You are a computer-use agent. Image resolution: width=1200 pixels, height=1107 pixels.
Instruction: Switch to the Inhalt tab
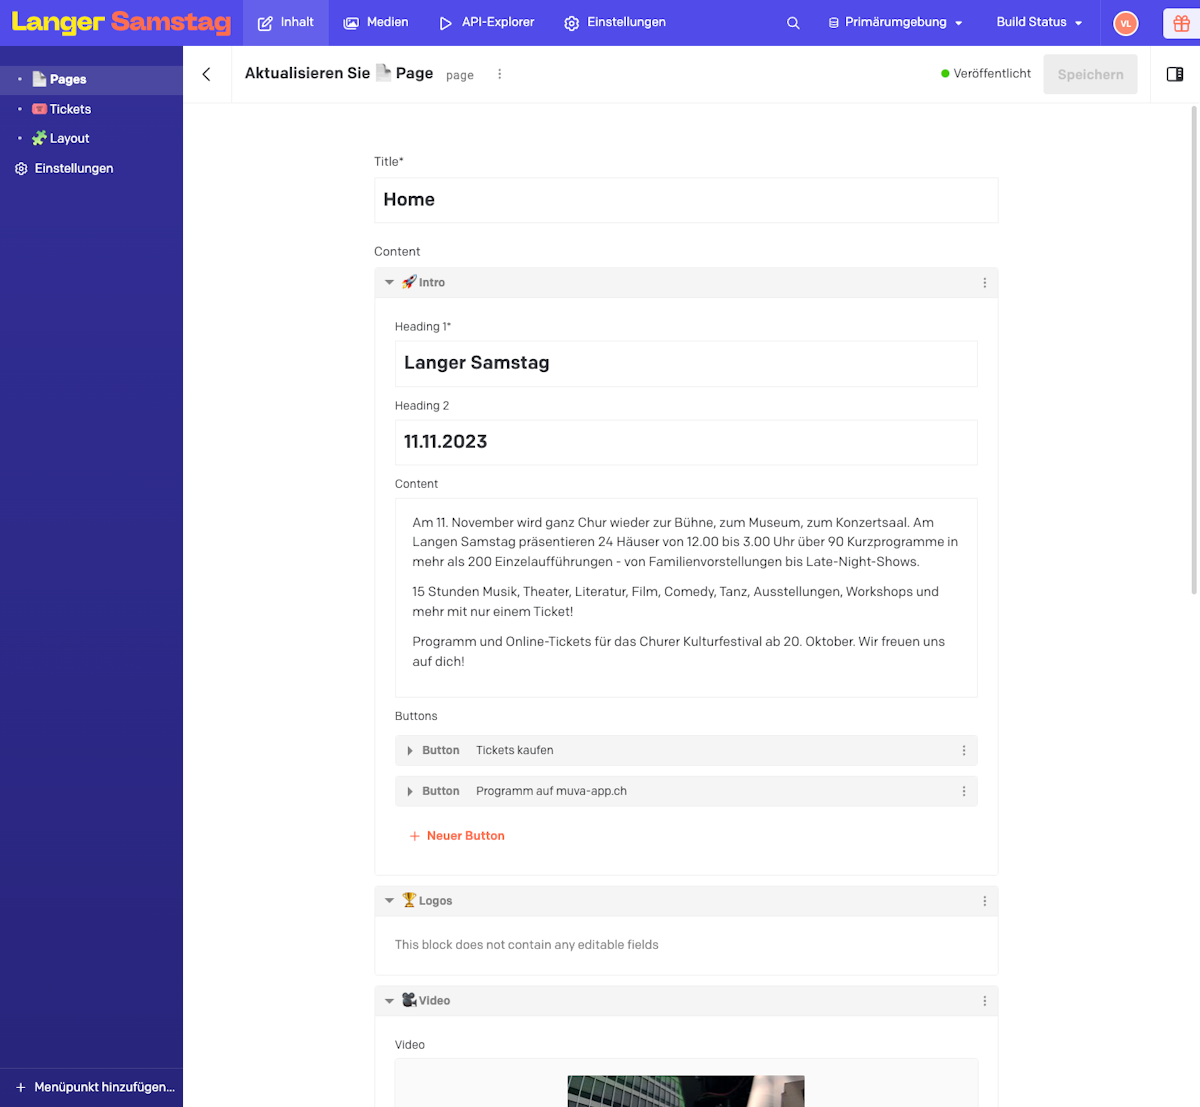(286, 22)
